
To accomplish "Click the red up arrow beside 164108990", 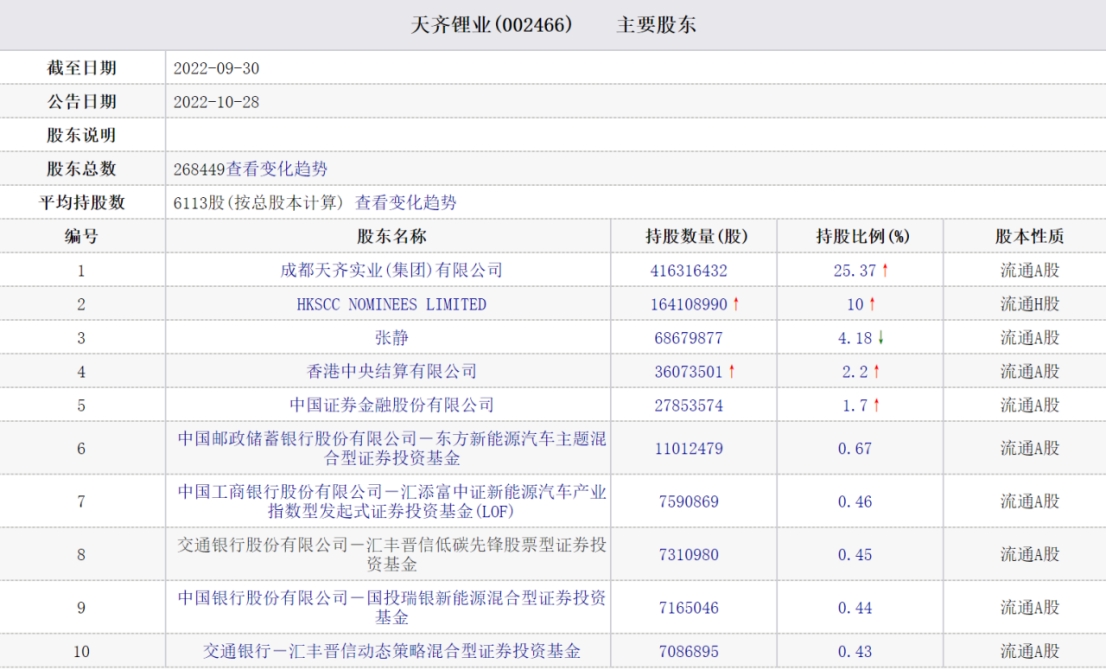I will pos(736,304).
